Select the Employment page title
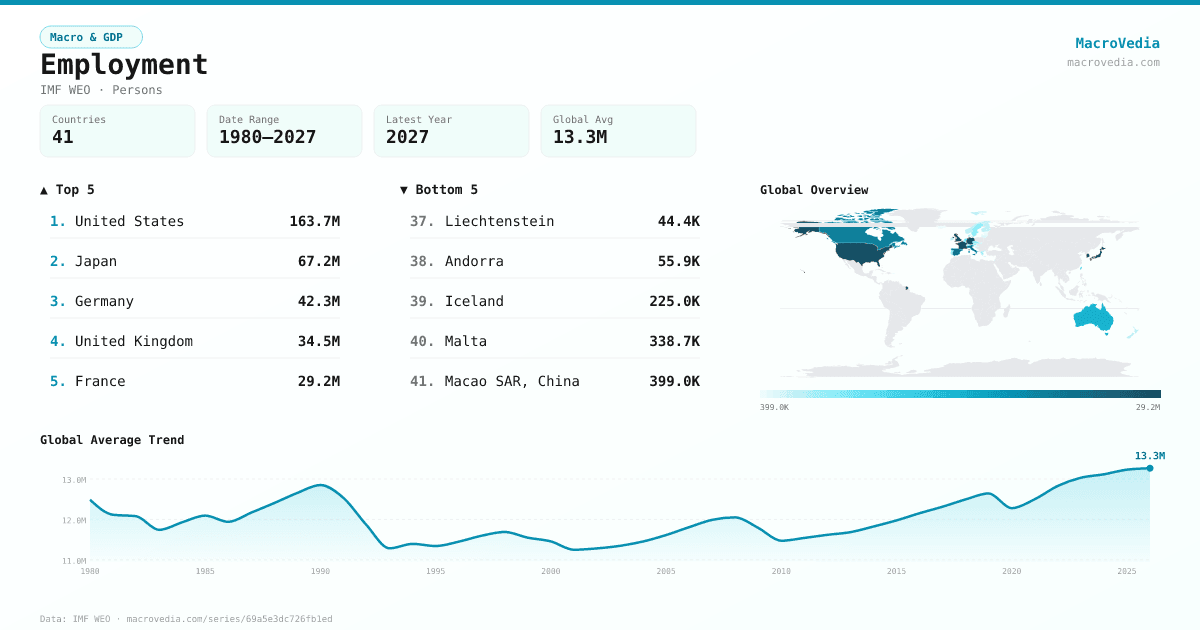The height and width of the screenshot is (630, 1200). 124,64
